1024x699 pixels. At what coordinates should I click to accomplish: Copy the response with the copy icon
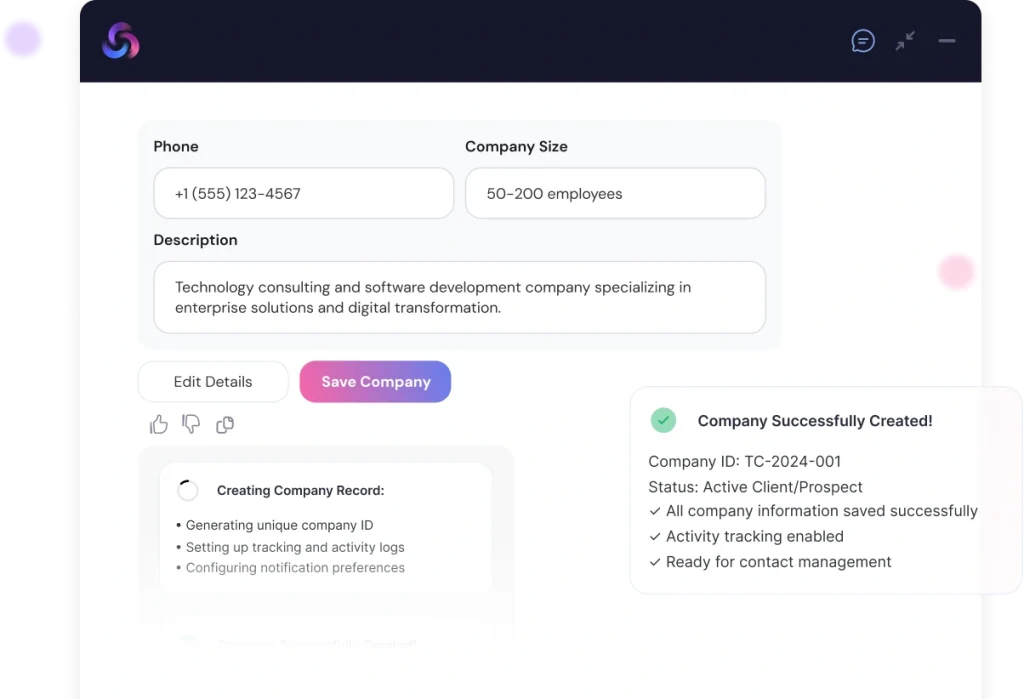225,425
